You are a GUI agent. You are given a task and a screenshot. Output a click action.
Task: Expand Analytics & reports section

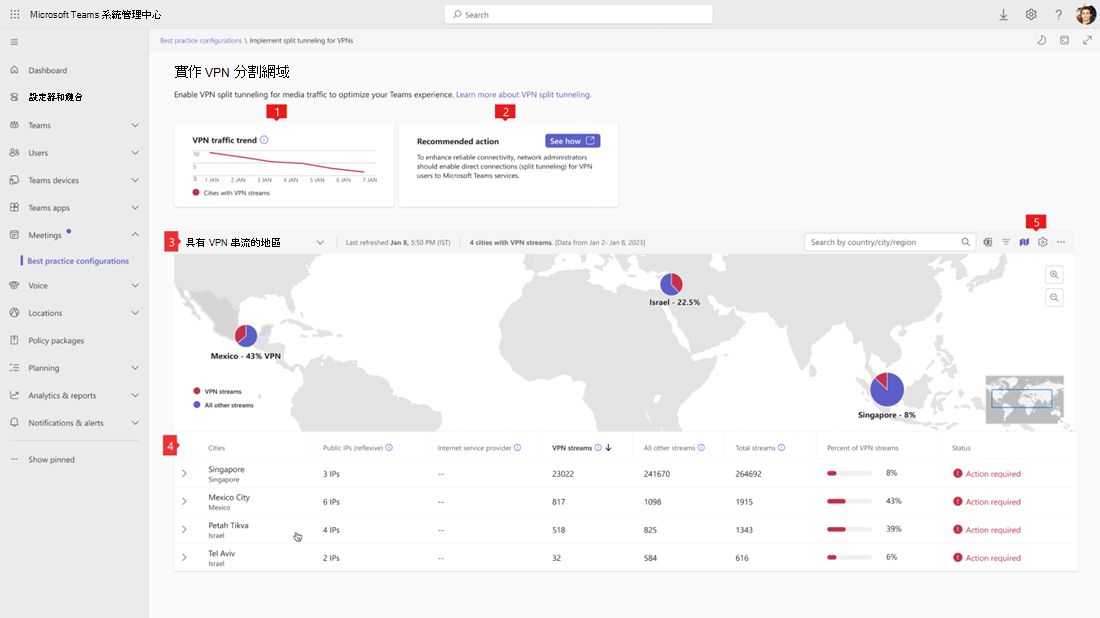point(135,395)
